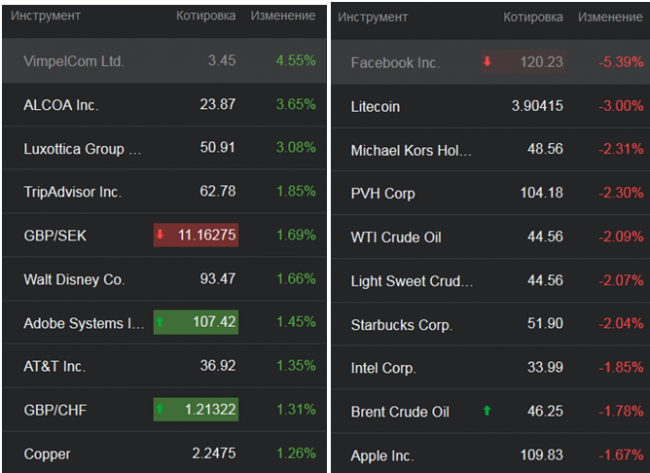The height and width of the screenshot is (473, 650).
Task: Select the Copper instrument row
Action: [47, 454]
